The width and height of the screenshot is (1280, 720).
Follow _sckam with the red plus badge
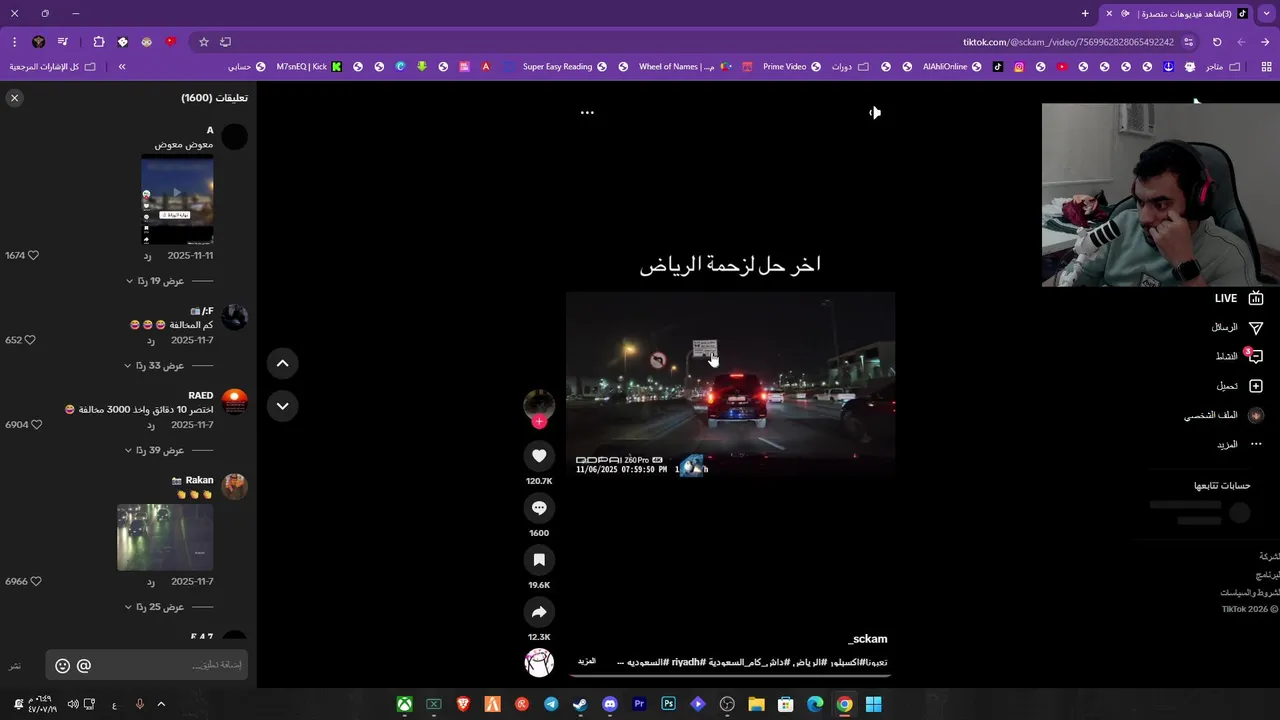tap(539, 422)
